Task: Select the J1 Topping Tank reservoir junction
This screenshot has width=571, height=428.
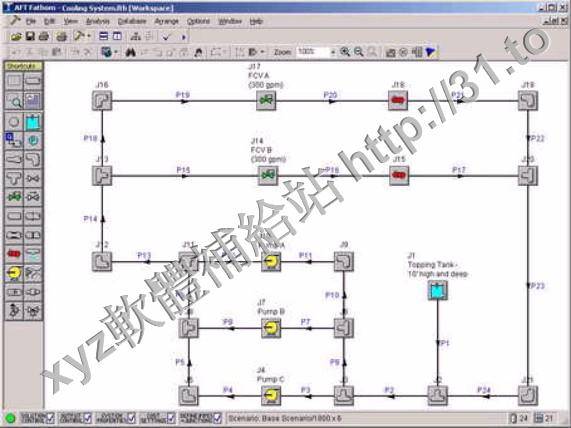Action: coord(437,291)
